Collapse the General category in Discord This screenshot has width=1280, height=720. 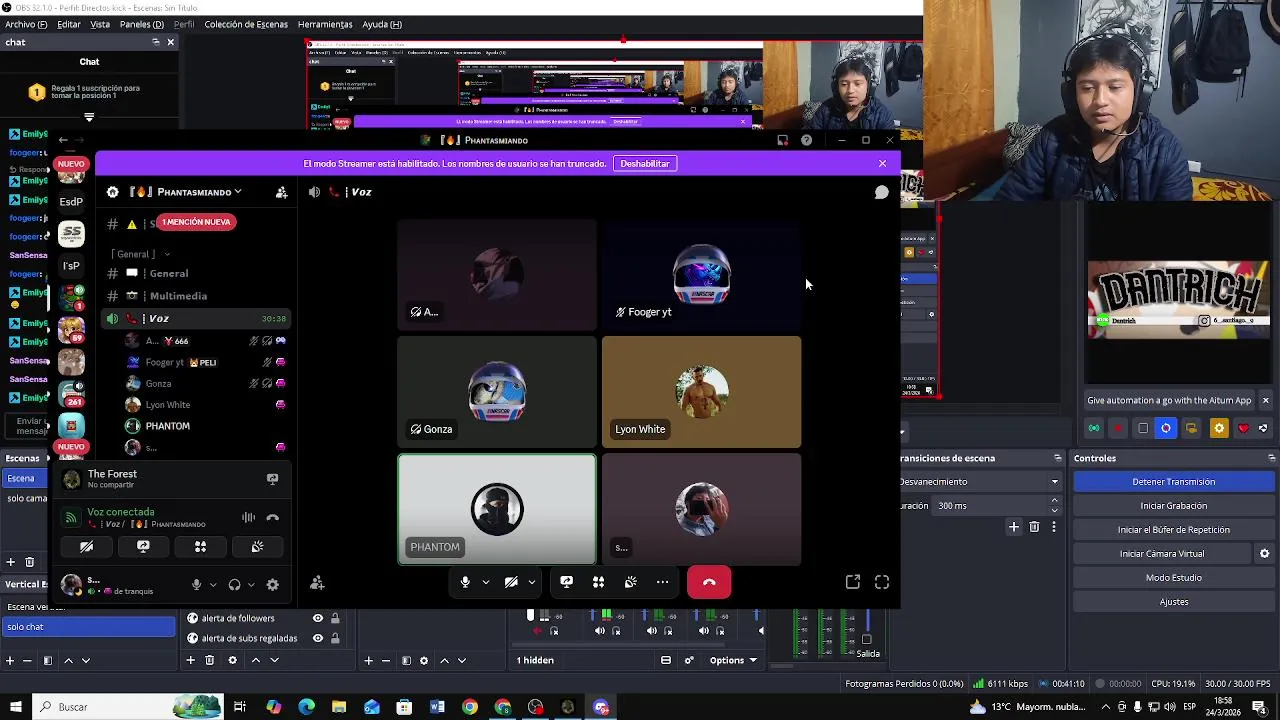140,254
